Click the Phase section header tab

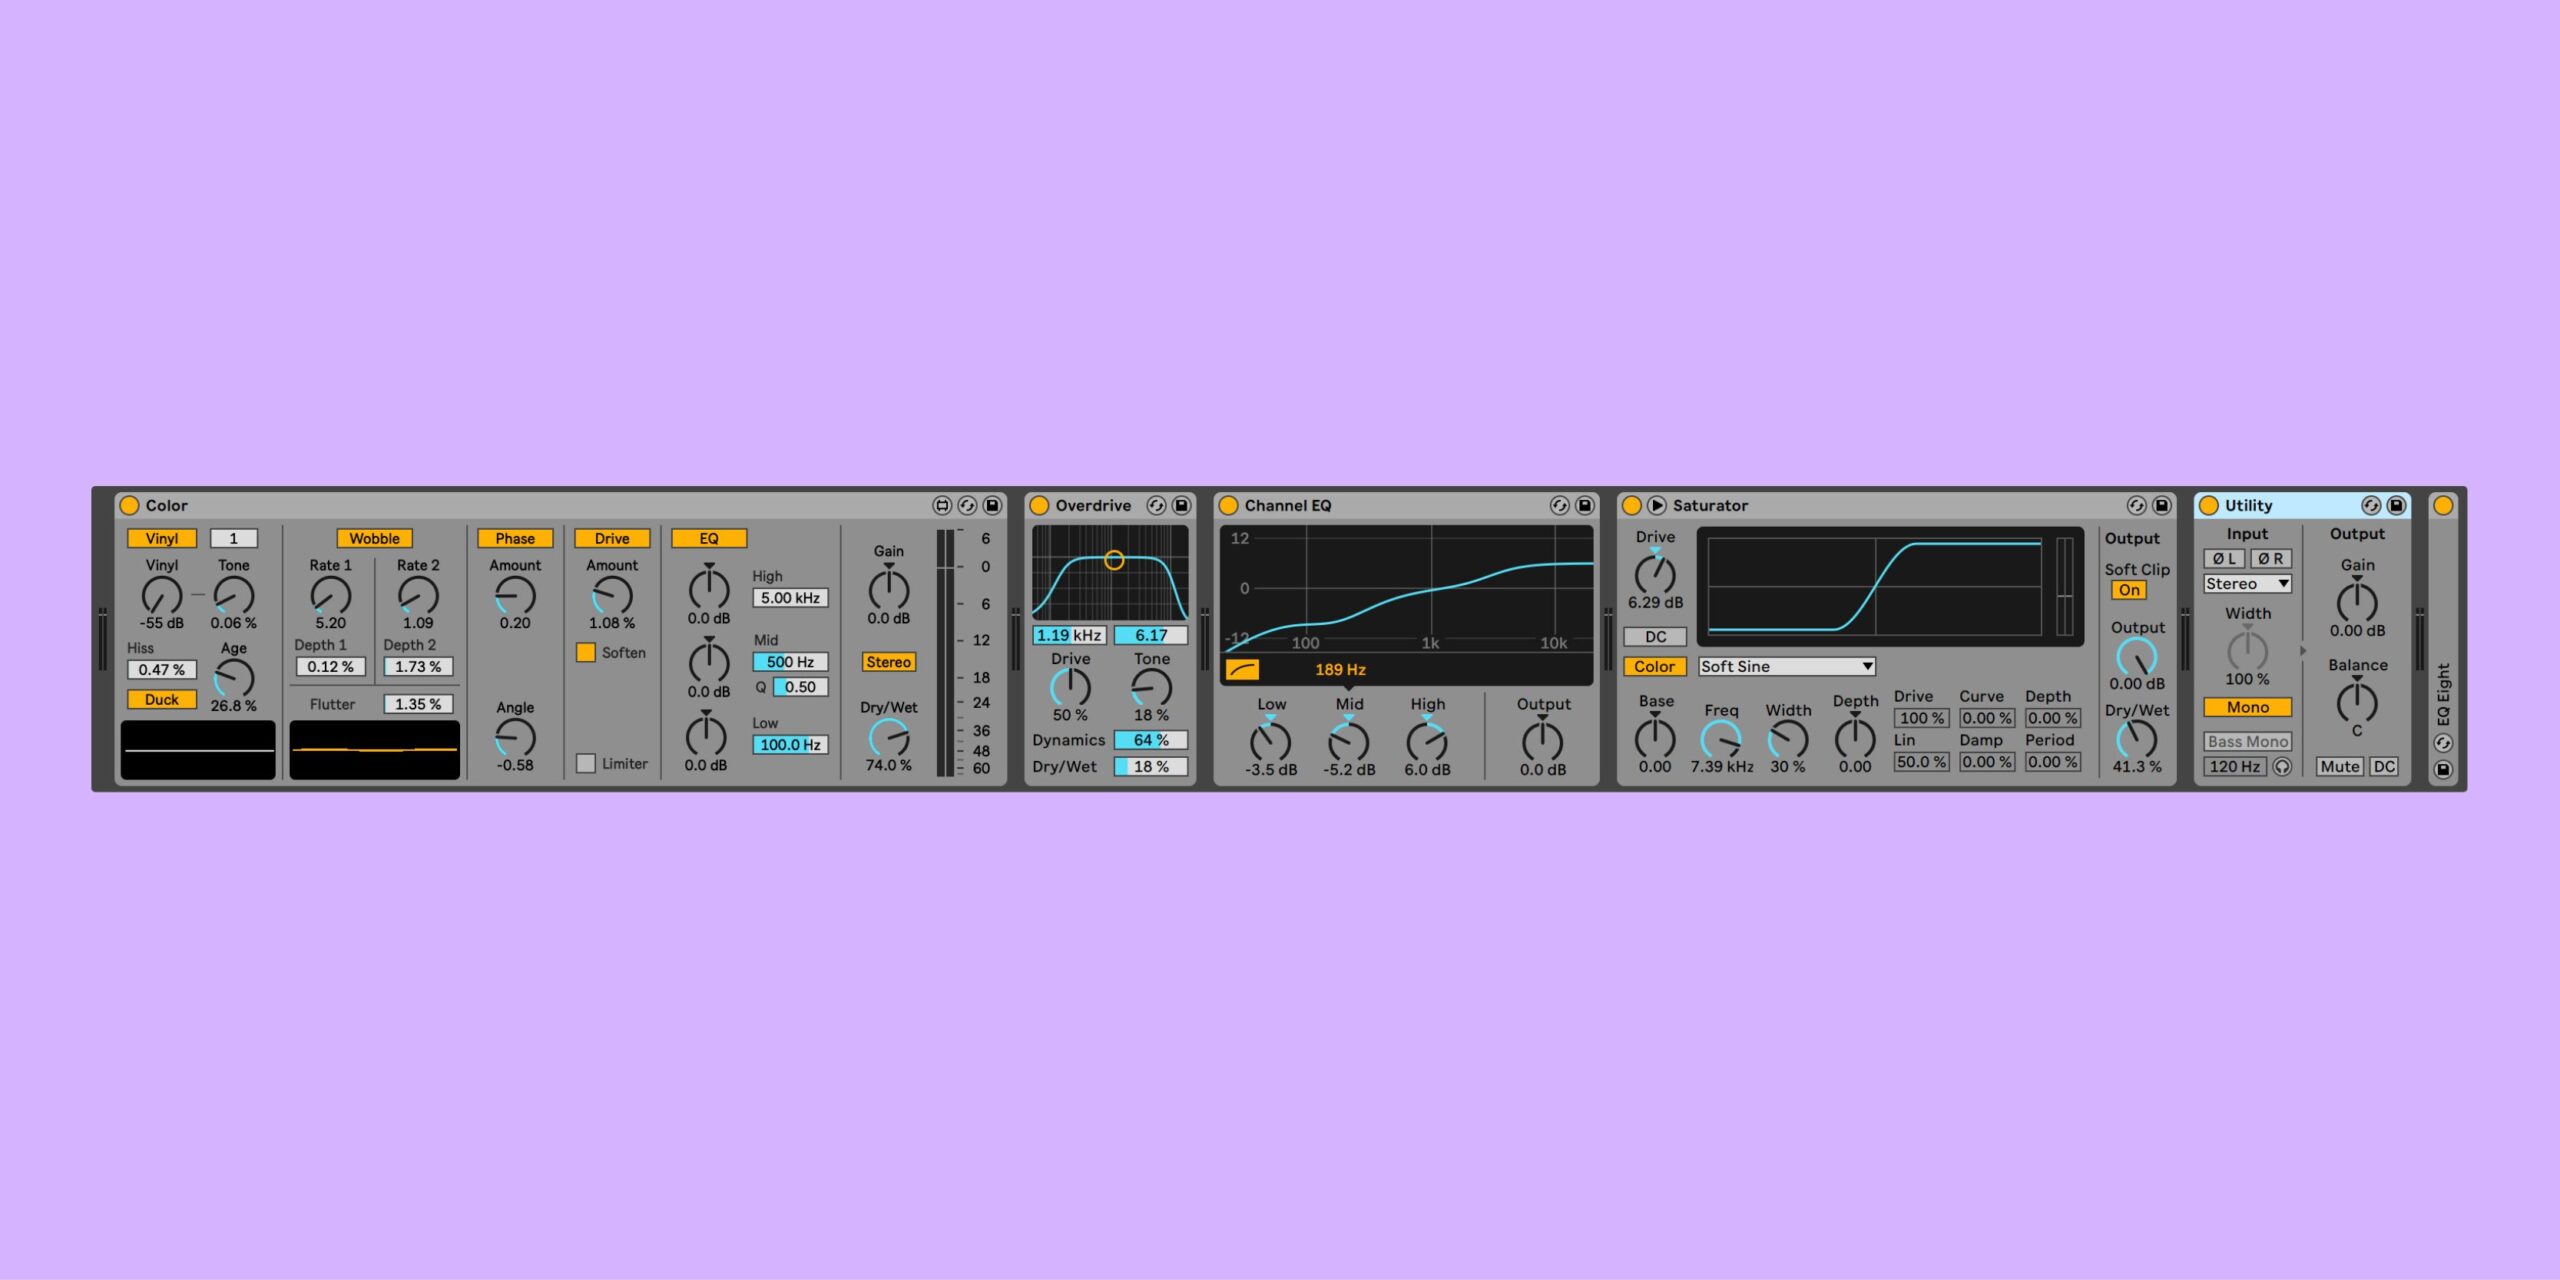[x=515, y=539]
